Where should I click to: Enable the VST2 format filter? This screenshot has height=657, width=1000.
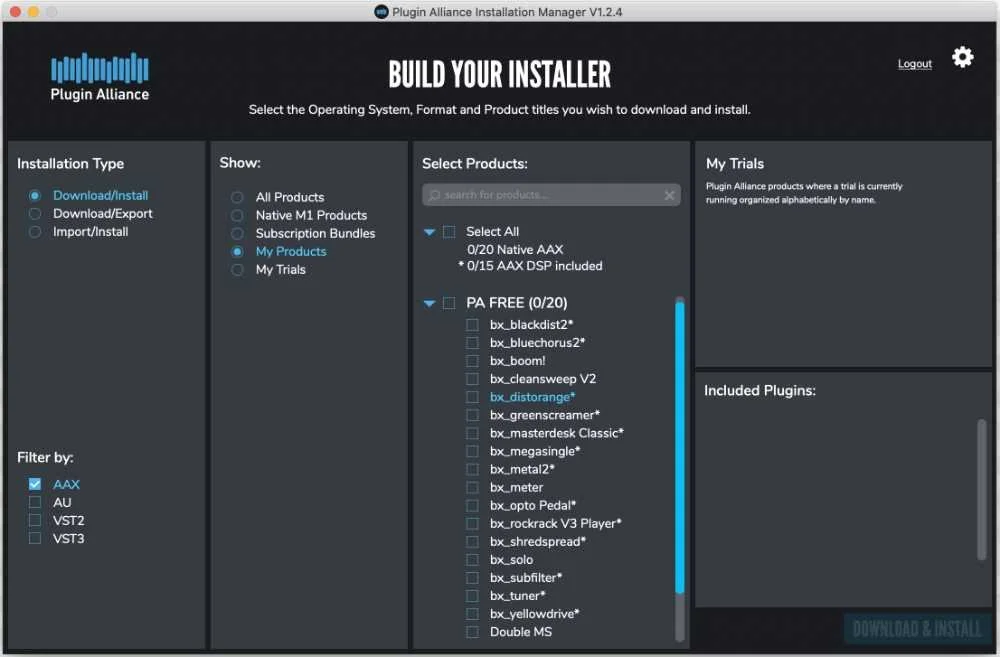[x=35, y=520]
